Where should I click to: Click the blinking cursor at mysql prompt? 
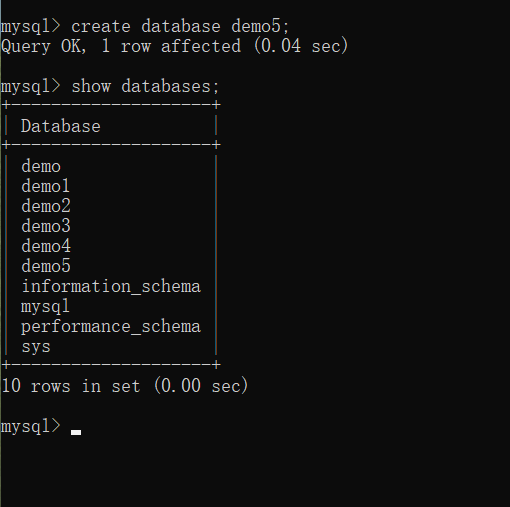click(x=76, y=432)
